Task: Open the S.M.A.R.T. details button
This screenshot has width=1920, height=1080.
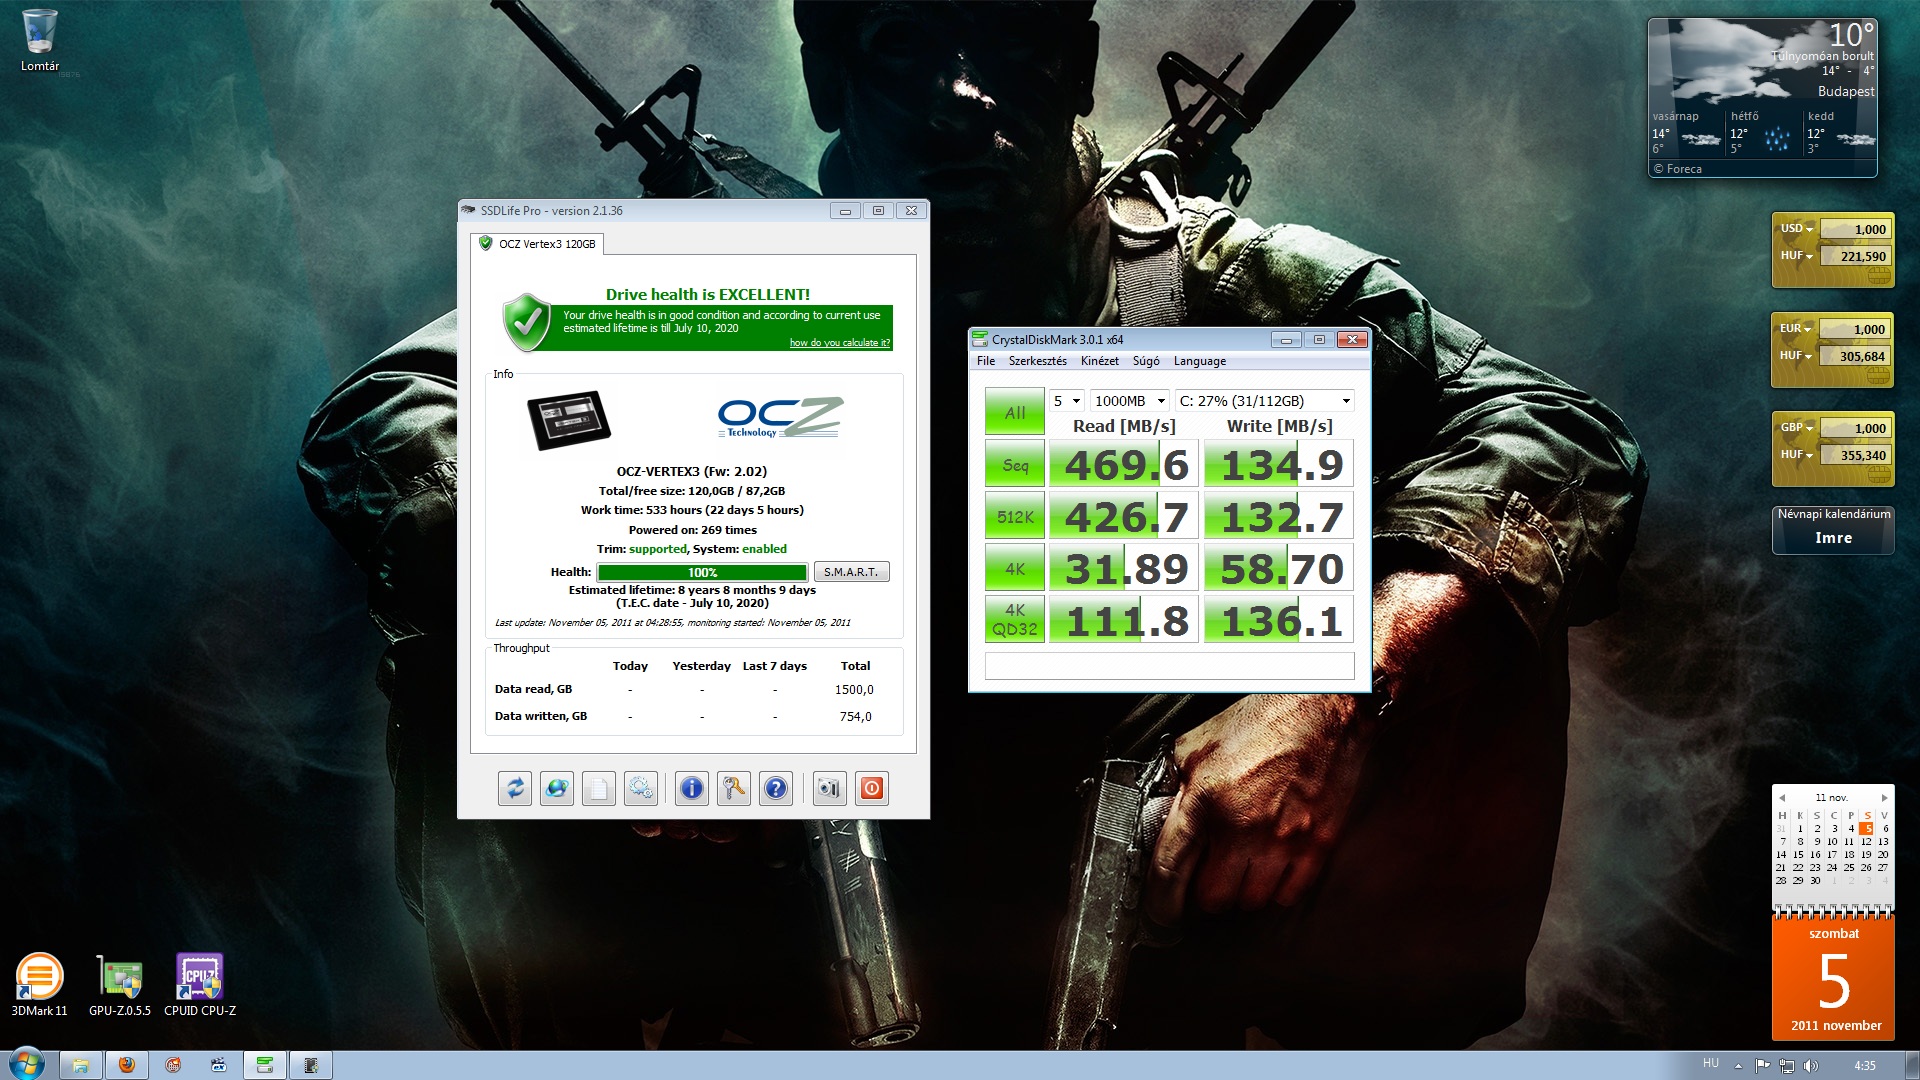Action: tap(851, 572)
